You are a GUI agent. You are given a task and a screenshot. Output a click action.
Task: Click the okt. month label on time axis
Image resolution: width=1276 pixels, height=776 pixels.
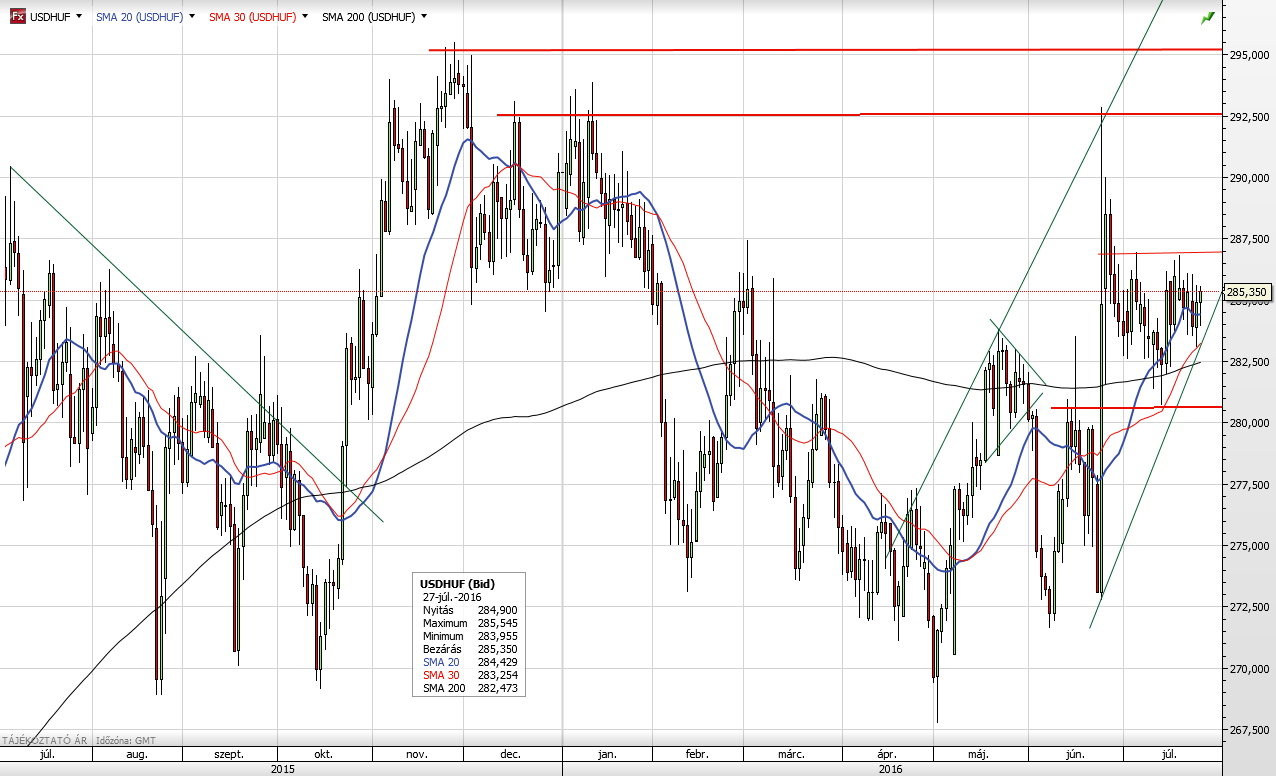(323, 755)
